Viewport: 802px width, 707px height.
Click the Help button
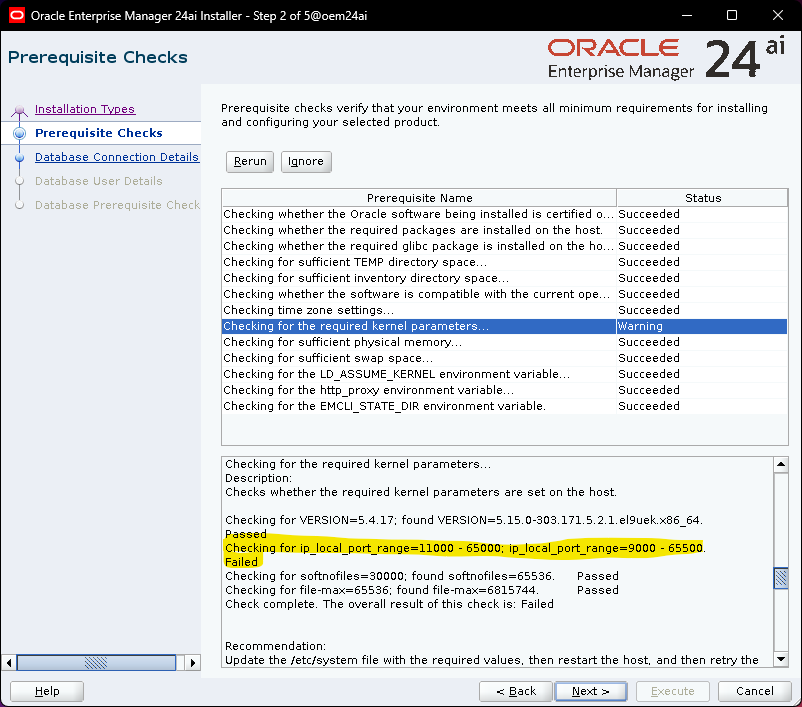point(47,691)
